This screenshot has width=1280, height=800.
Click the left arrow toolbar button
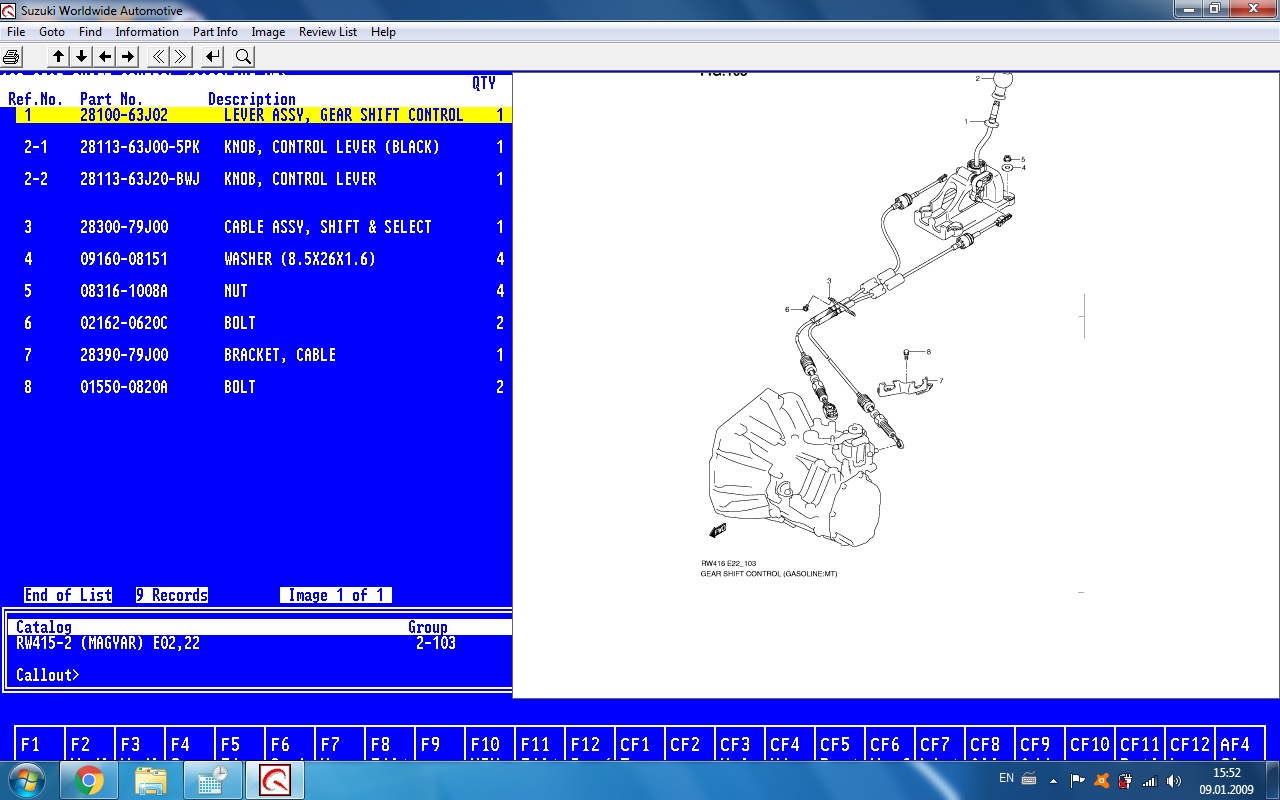pos(105,57)
